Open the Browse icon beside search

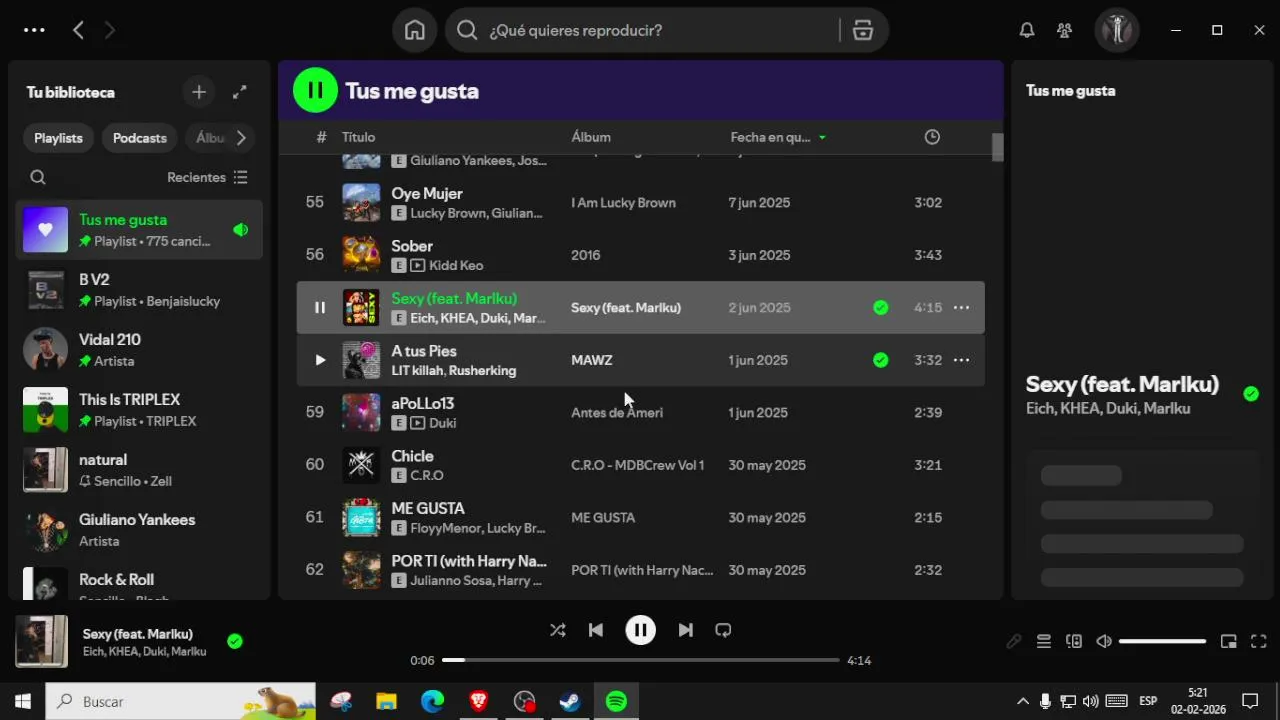pyautogui.click(x=863, y=30)
